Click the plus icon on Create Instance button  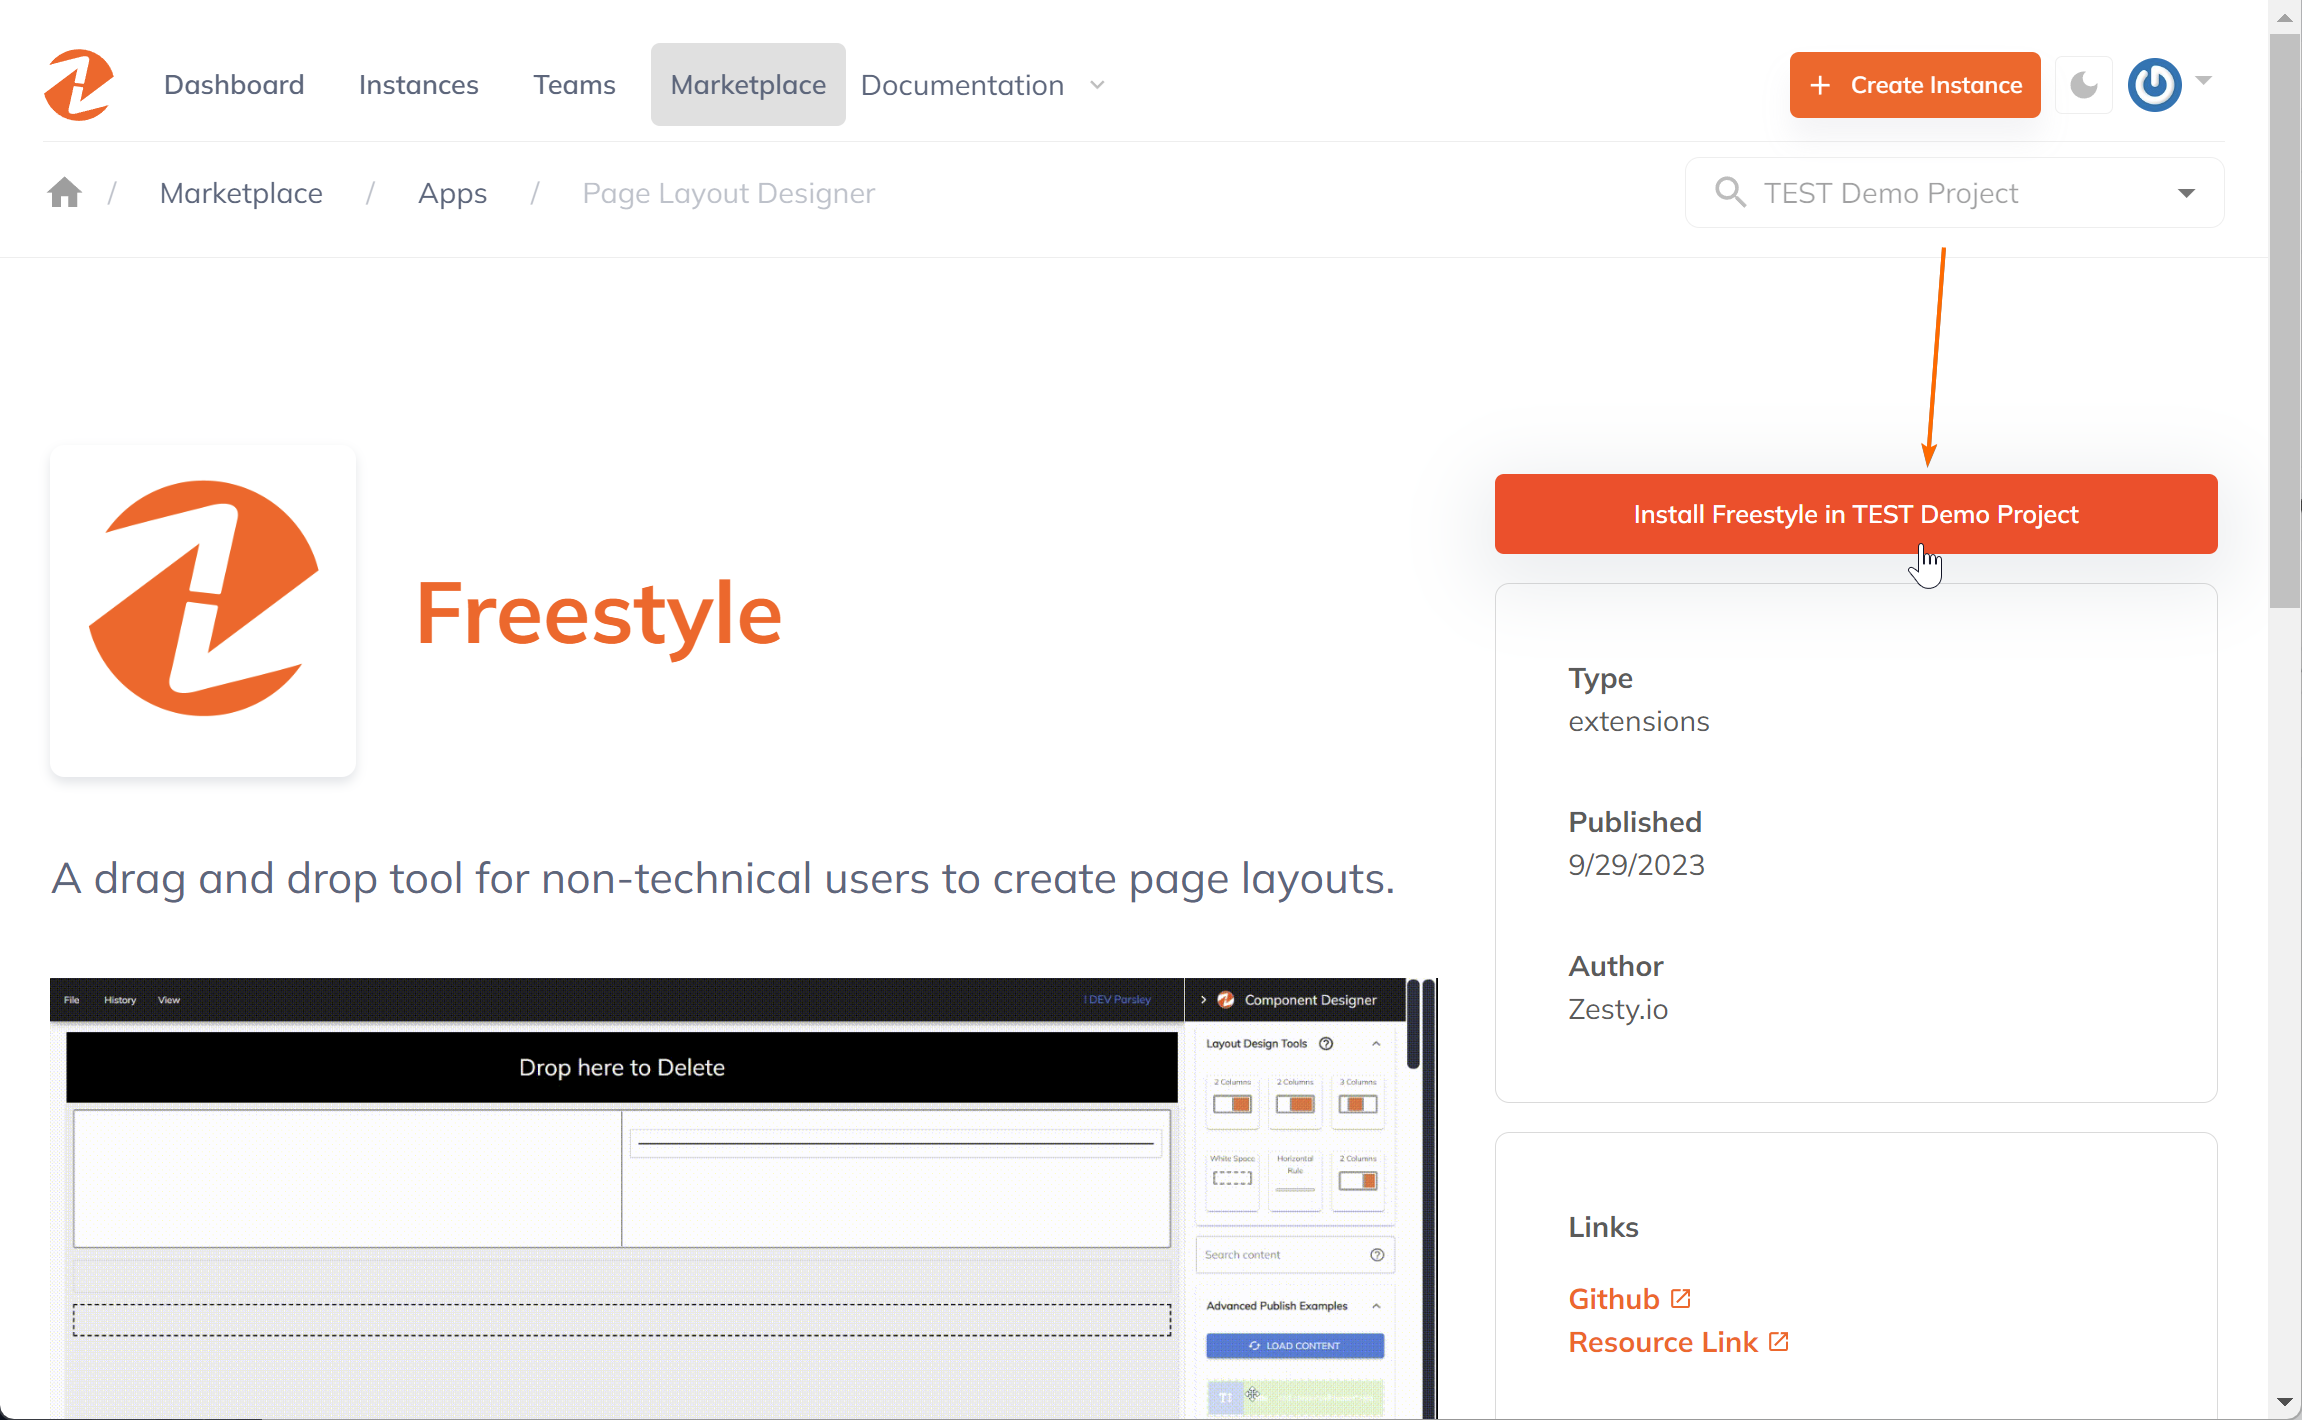1820,84
